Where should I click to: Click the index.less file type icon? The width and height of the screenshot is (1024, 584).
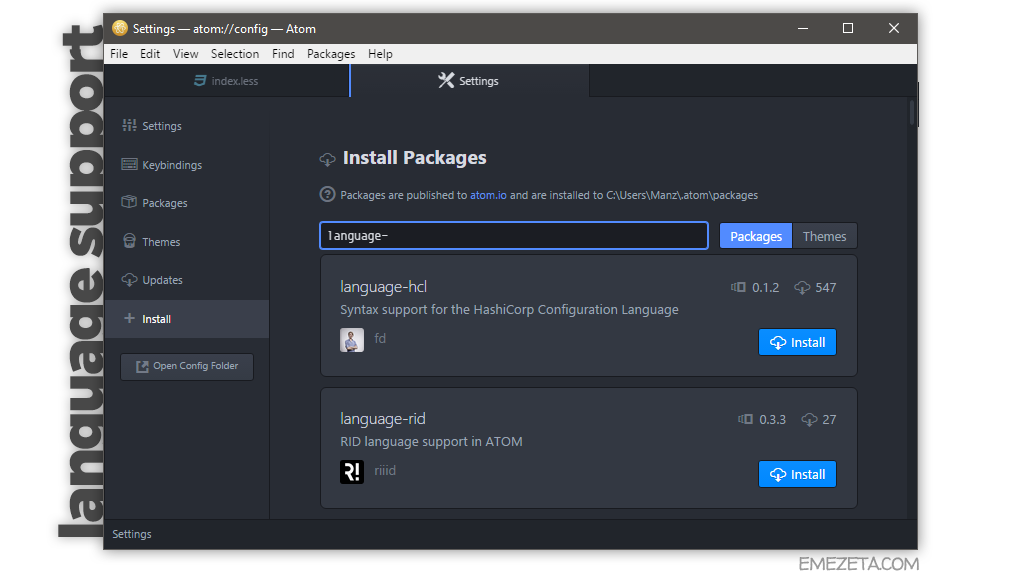click(200, 80)
